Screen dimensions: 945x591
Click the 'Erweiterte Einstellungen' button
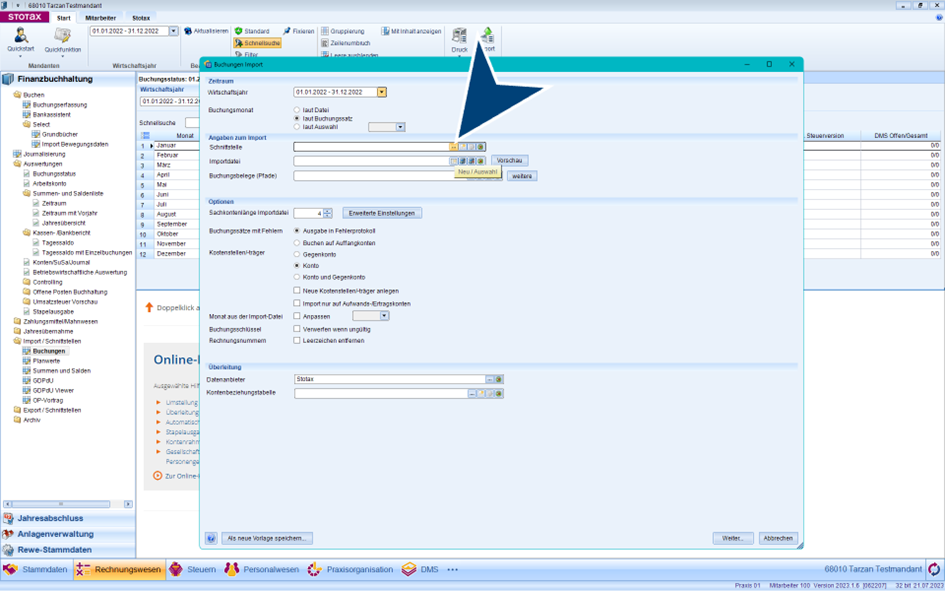(x=382, y=213)
